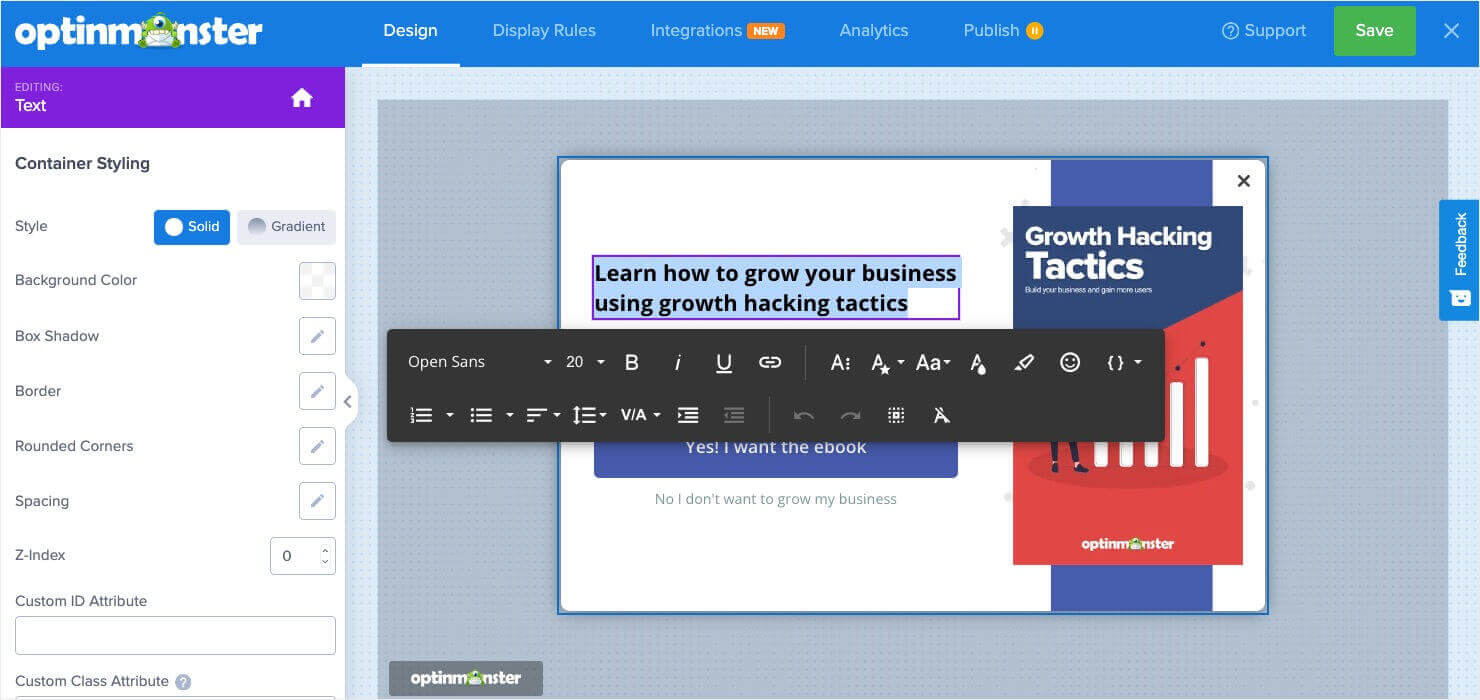Insert a hyperlink on the selected text

(769, 362)
